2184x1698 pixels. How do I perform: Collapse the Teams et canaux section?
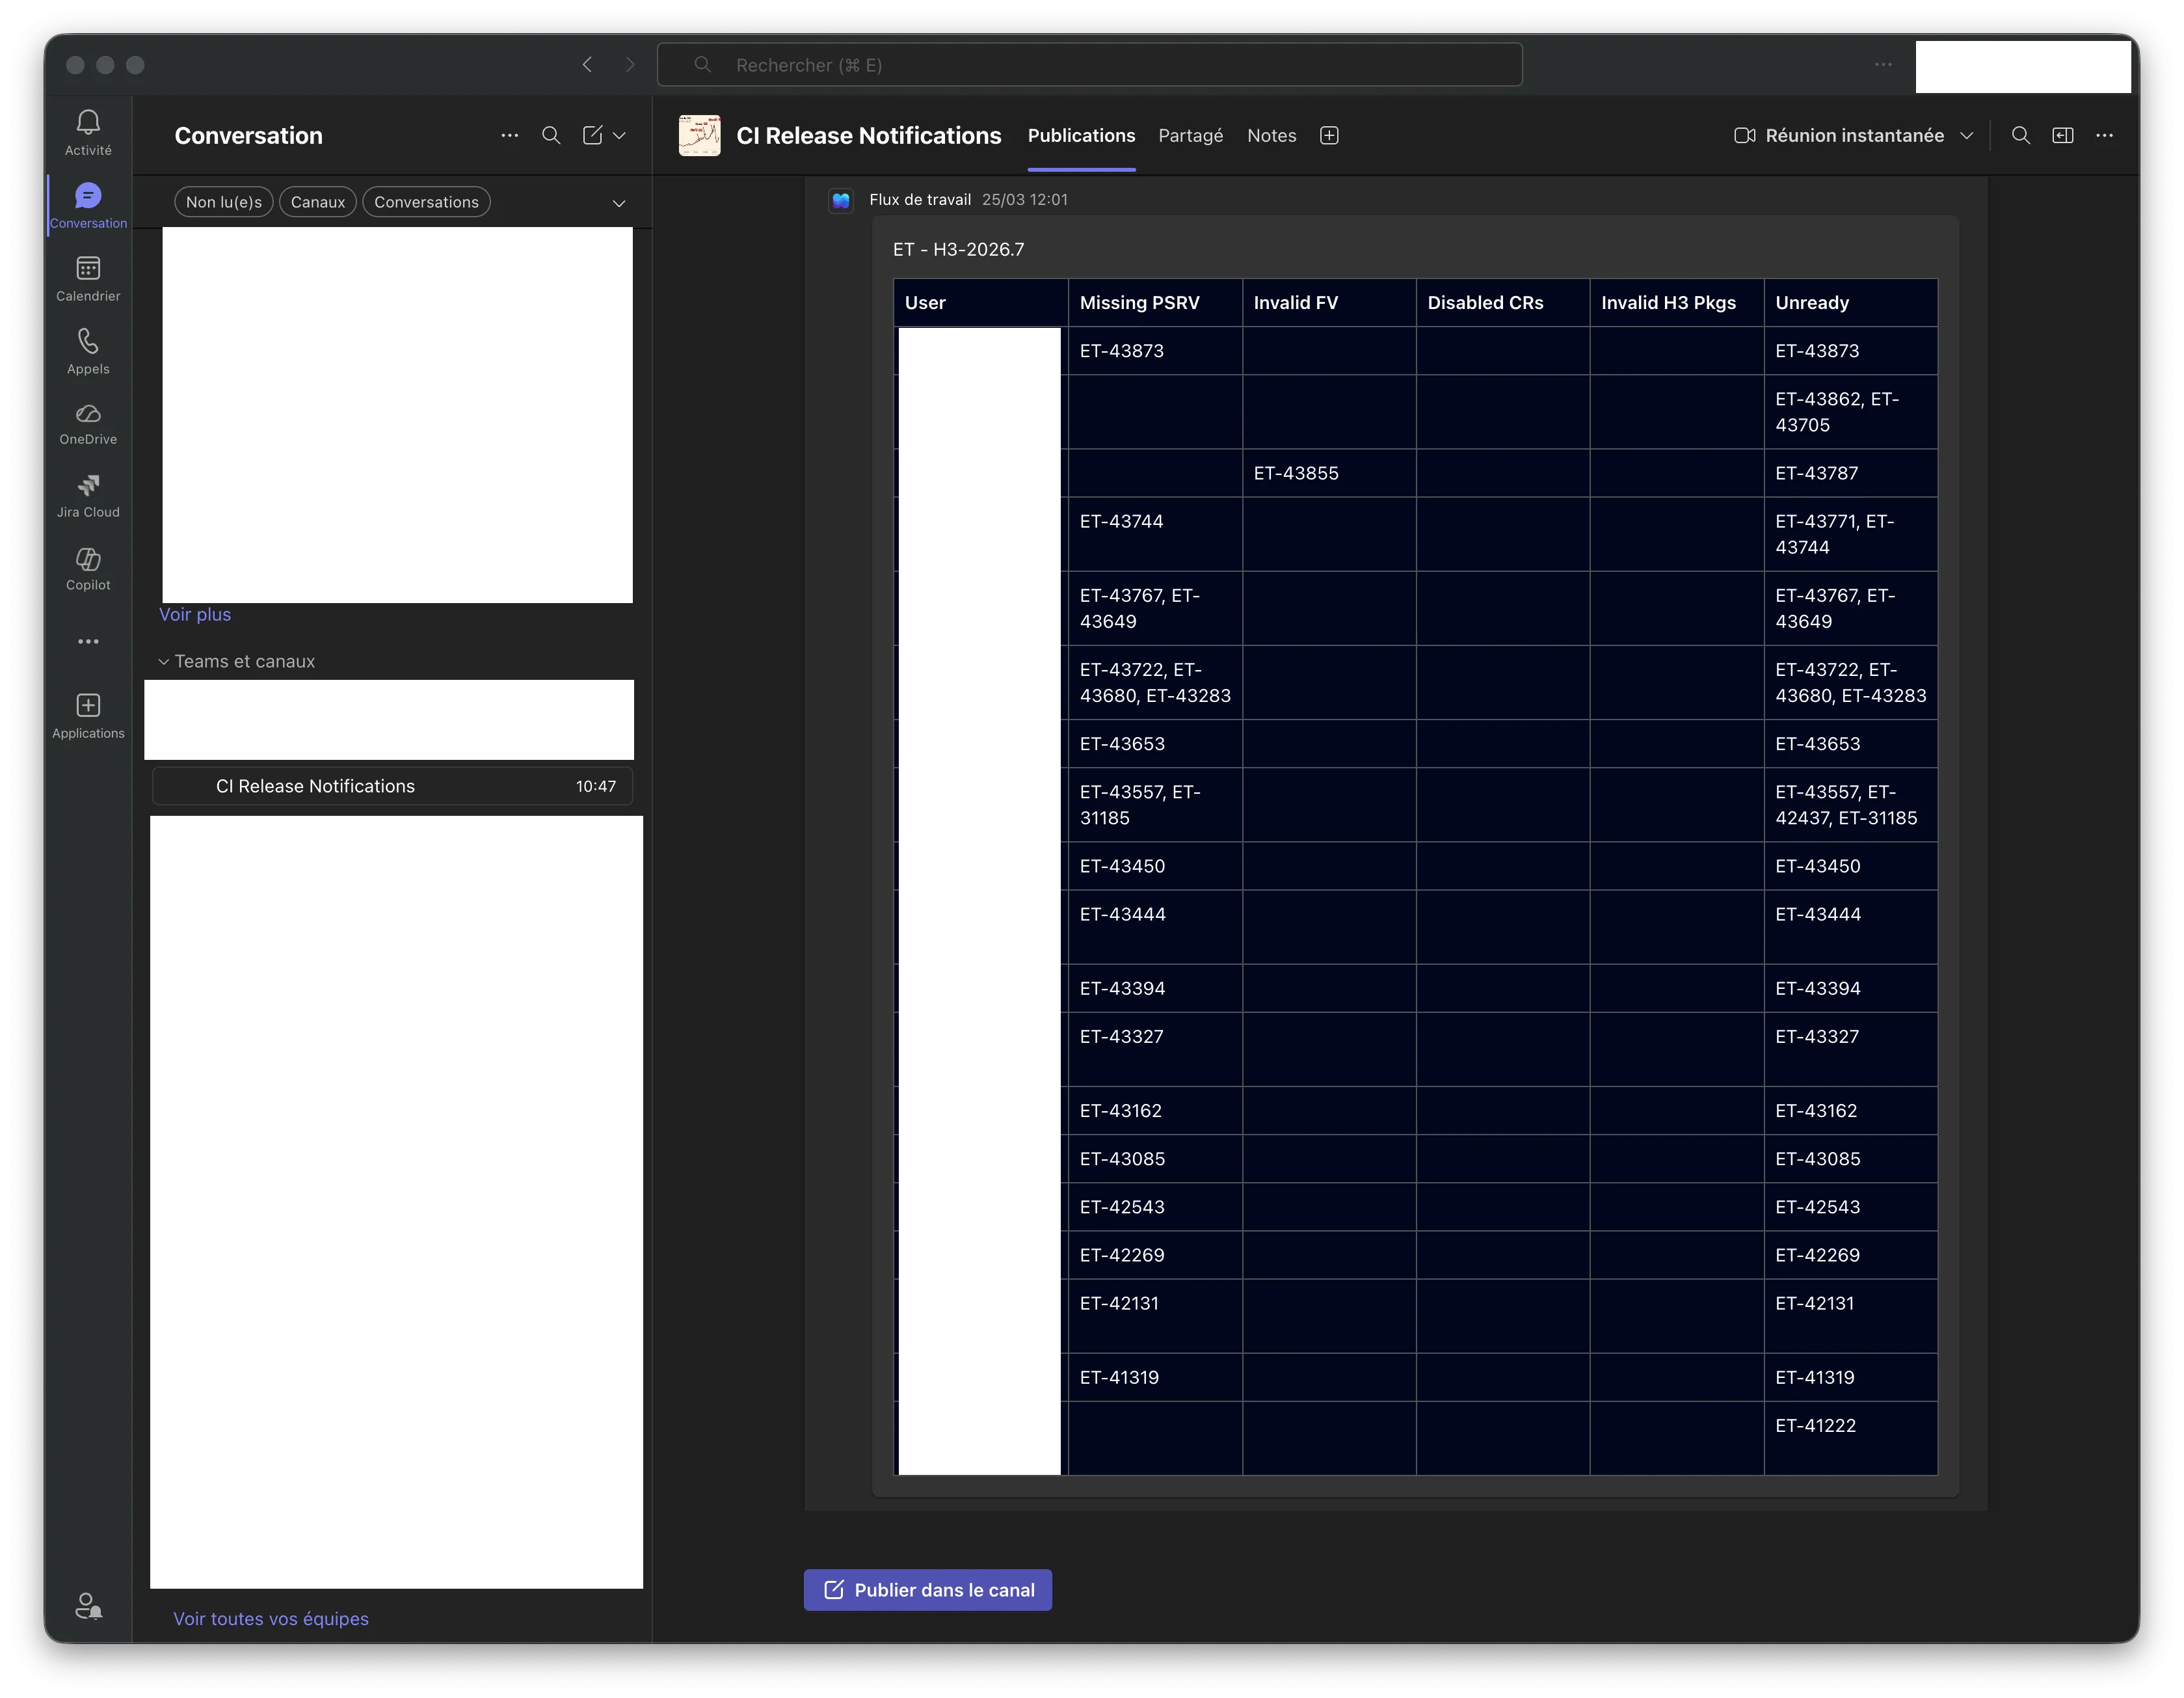[164, 661]
